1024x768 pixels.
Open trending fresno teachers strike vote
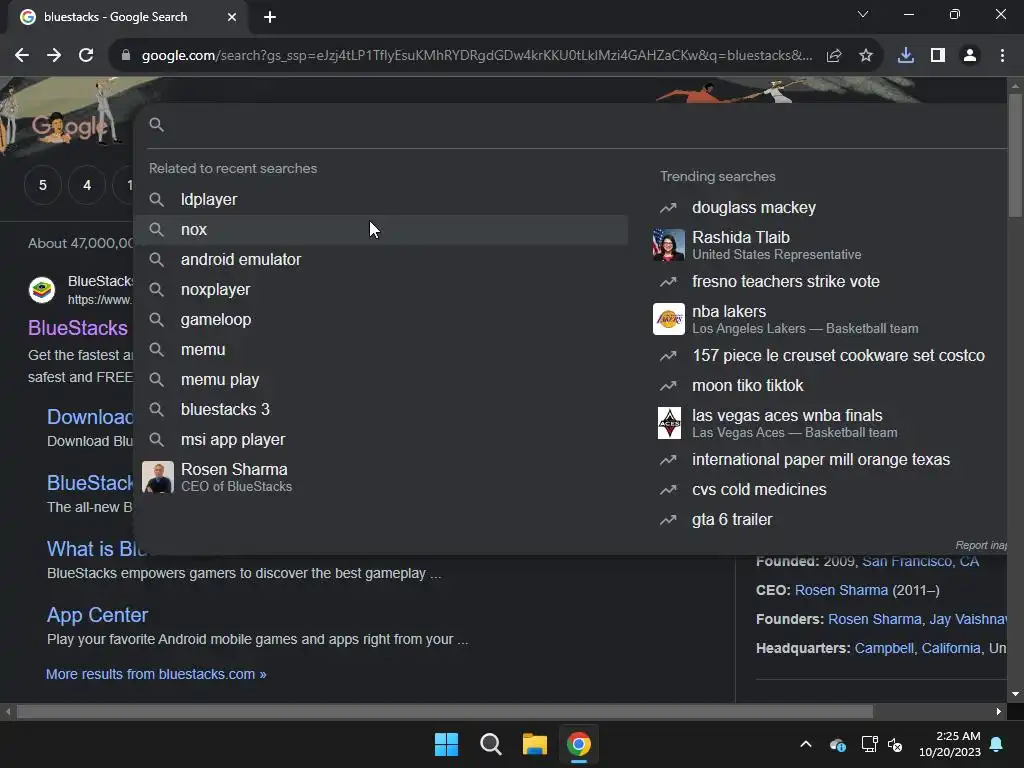tap(826, 281)
